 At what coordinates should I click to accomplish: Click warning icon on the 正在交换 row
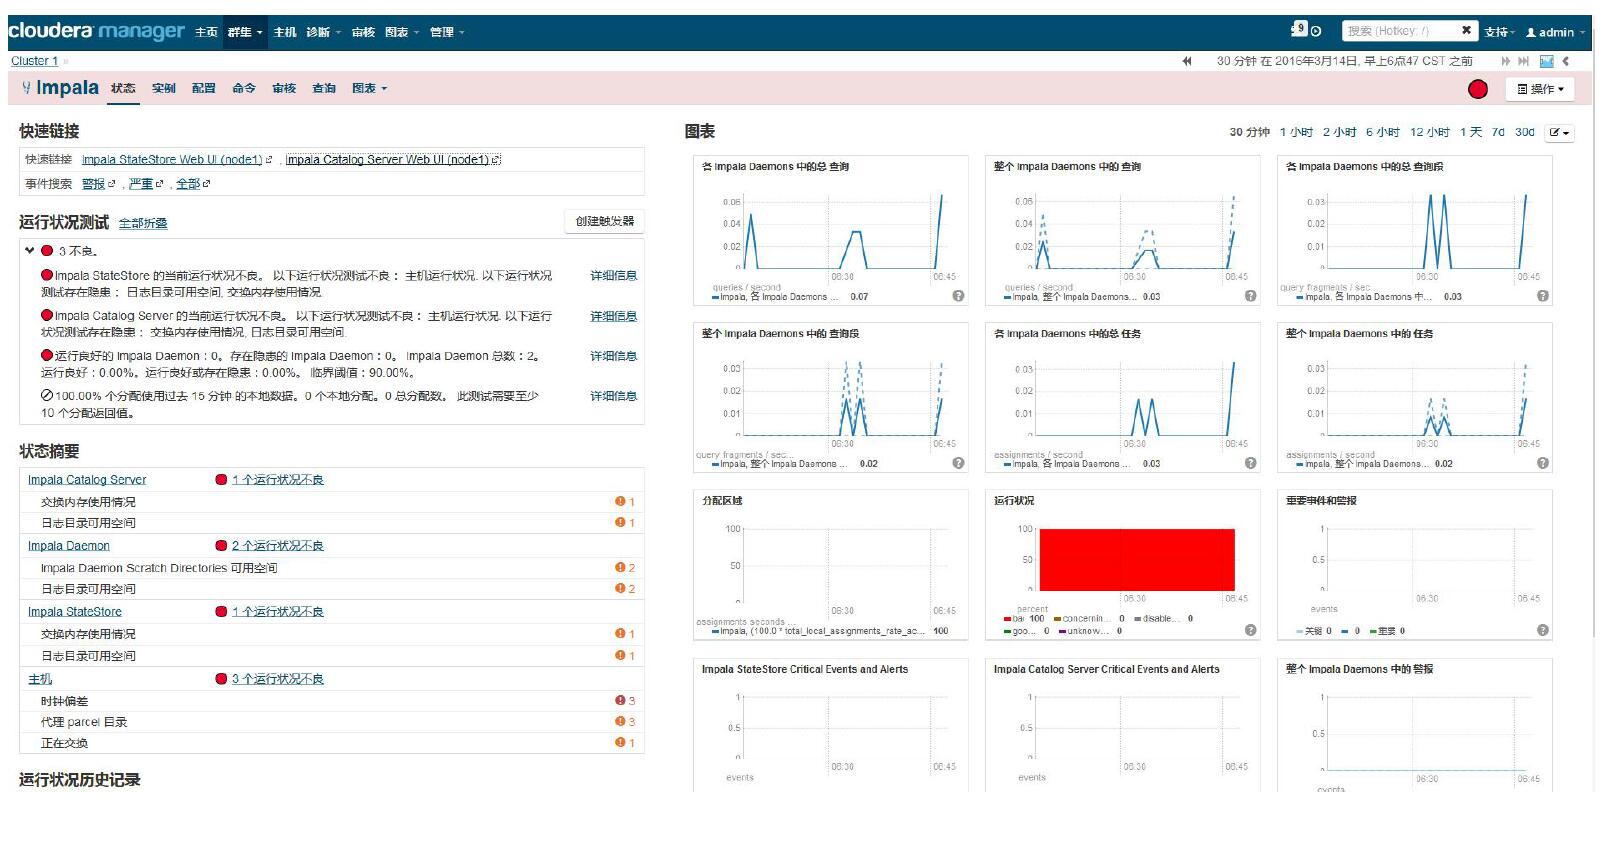click(x=620, y=742)
